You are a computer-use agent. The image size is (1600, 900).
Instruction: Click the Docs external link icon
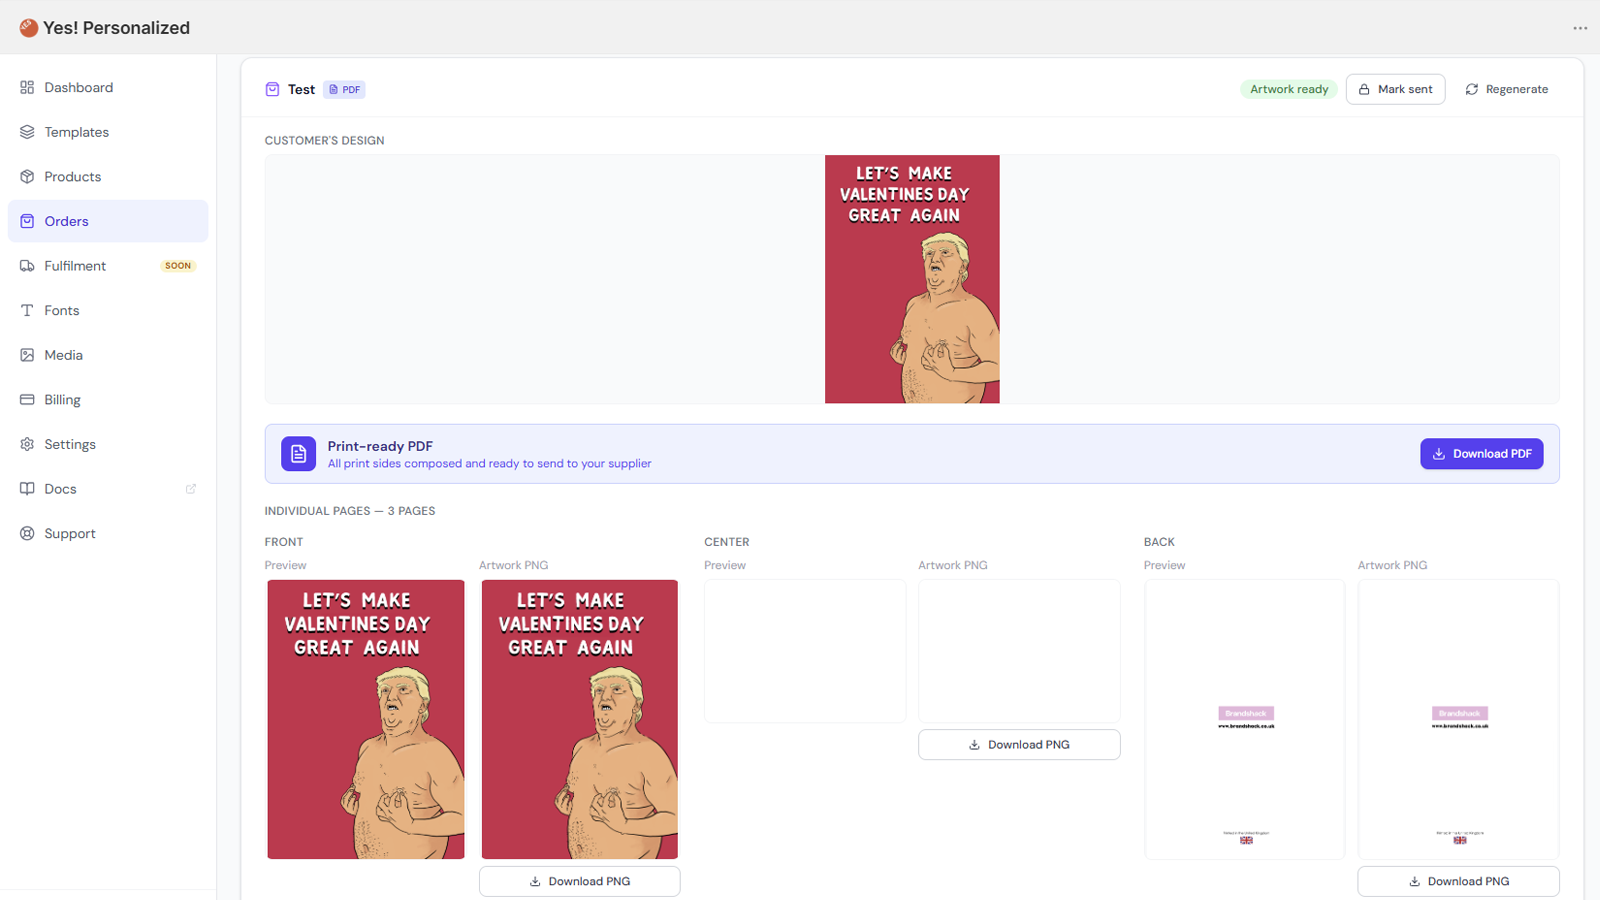tap(191, 489)
